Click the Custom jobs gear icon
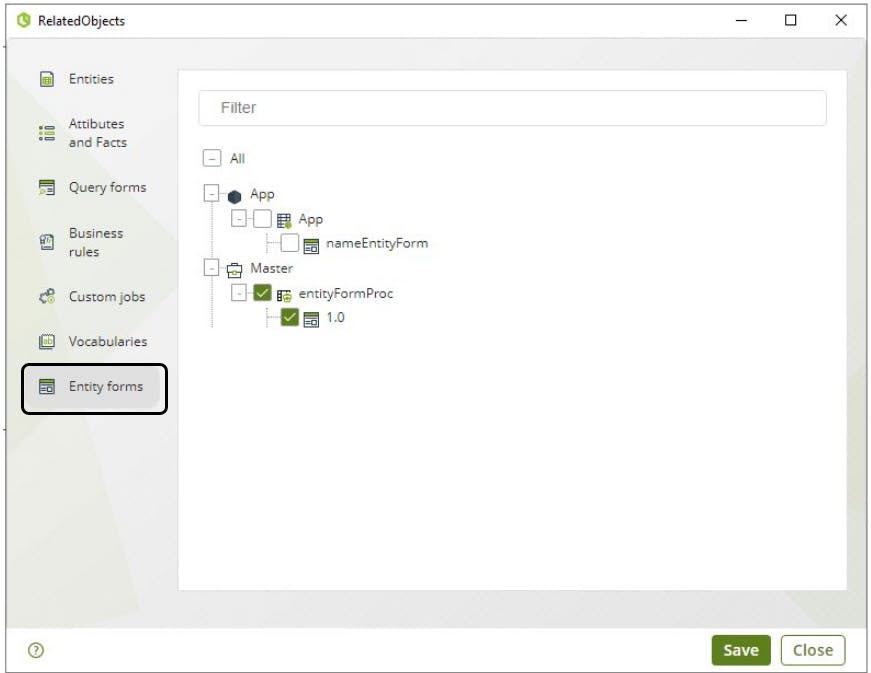The height and width of the screenshot is (673, 871). (x=47, y=297)
